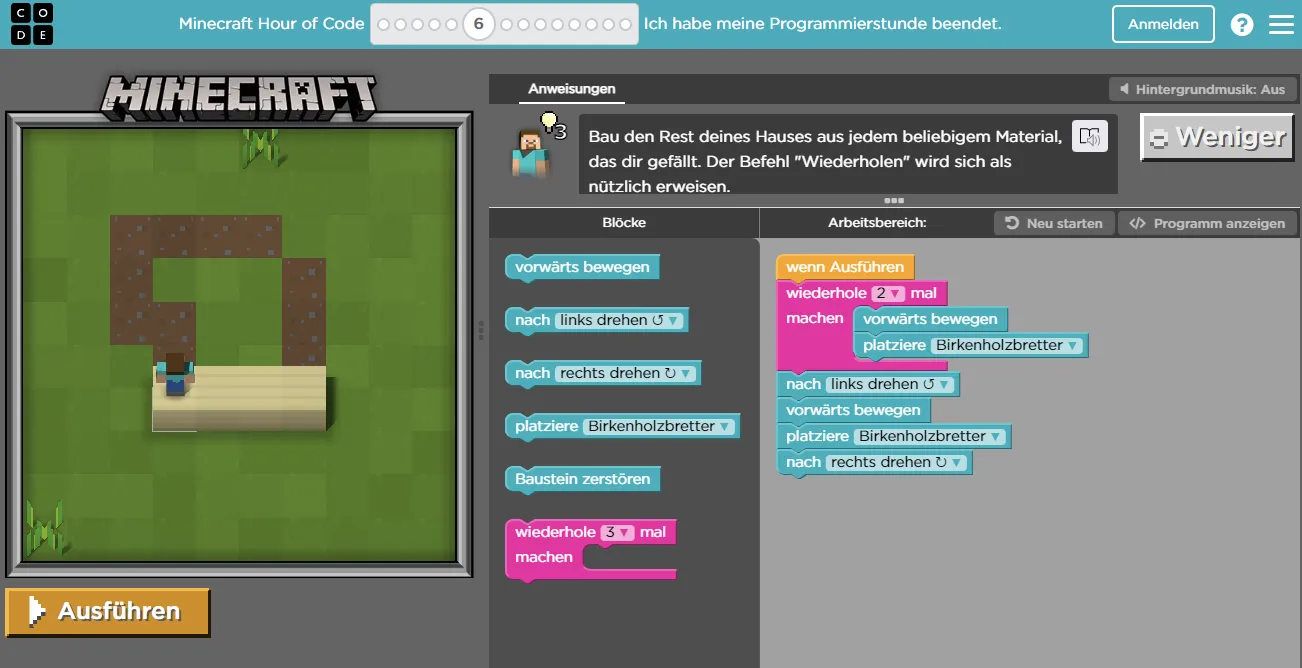Run the program with Ausführen
The width and height of the screenshot is (1302, 668).
coord(108,612)
